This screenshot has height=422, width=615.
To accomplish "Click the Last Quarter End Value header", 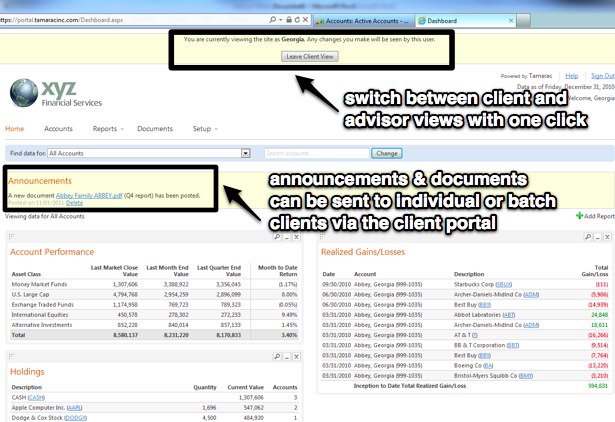I will (219, 271).
